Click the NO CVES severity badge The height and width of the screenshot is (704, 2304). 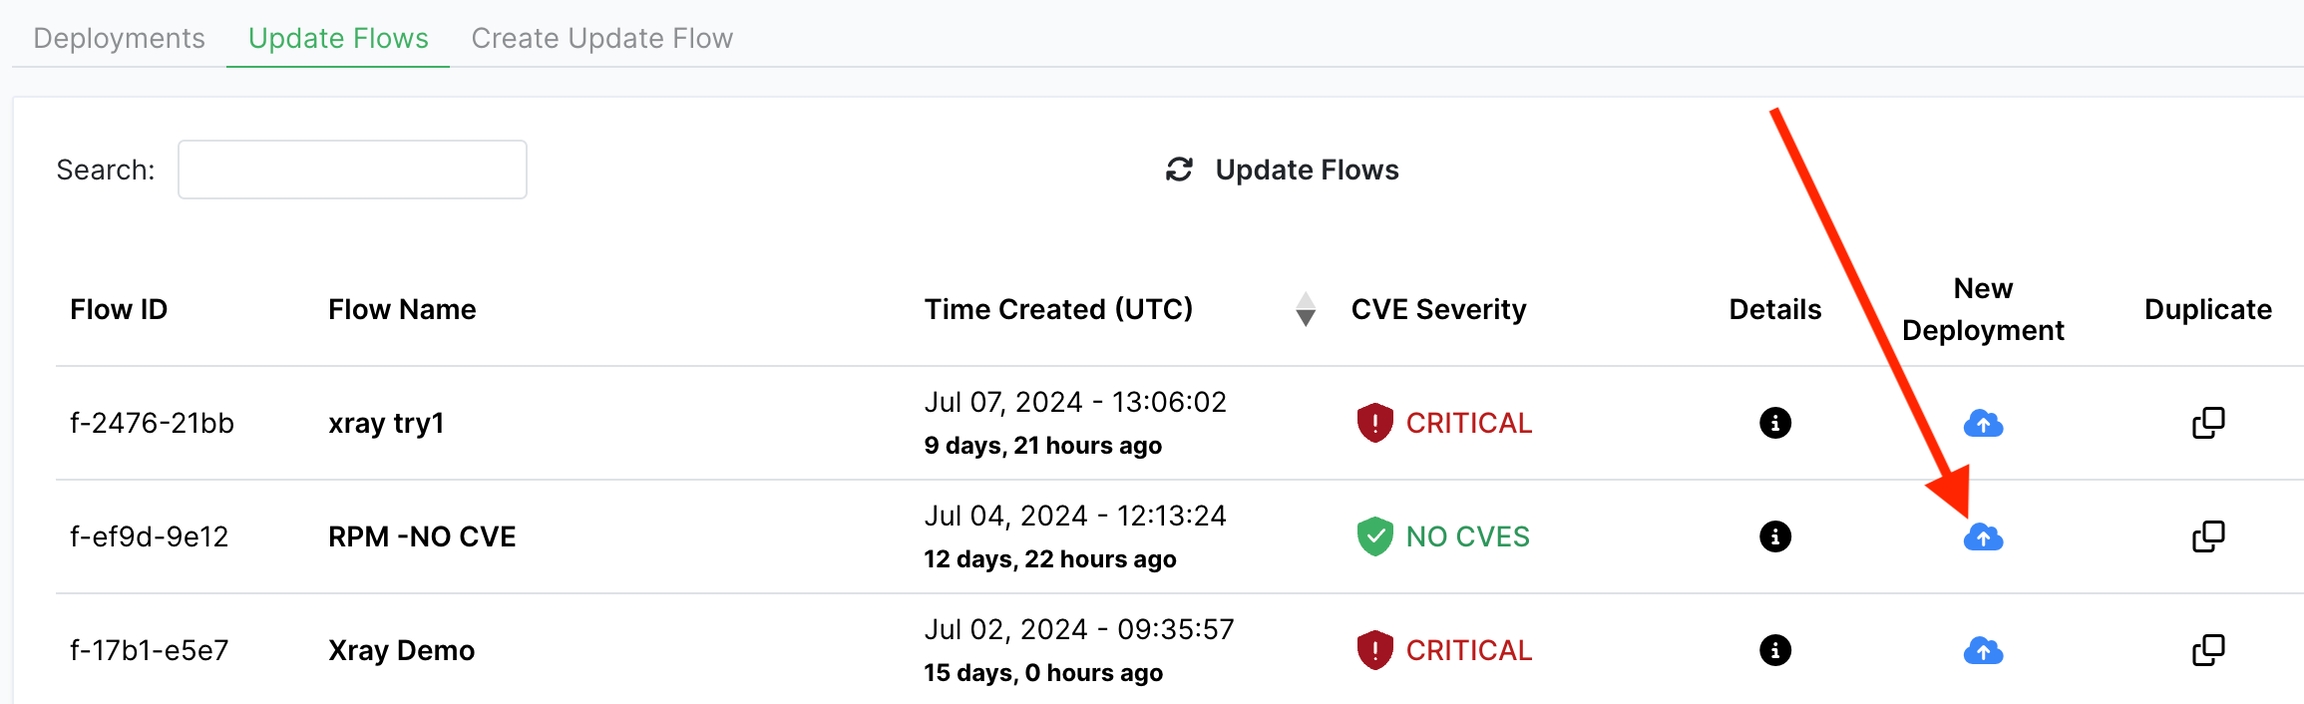(x=1443, y=537)
